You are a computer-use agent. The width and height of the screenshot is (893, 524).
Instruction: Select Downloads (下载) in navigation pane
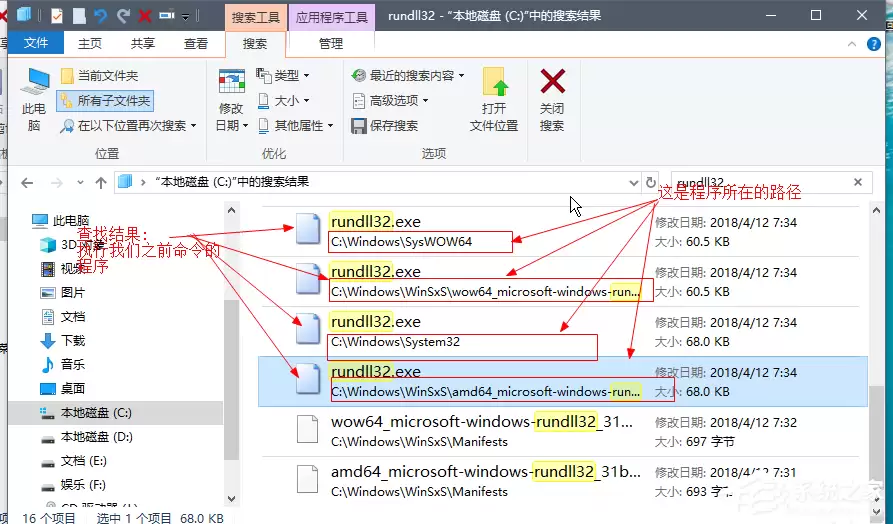click(x=63, y=341)
